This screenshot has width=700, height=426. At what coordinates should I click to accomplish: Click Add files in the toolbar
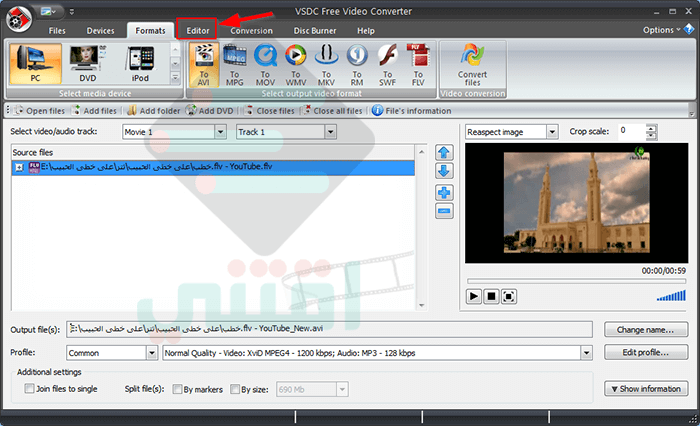(95, 111)
